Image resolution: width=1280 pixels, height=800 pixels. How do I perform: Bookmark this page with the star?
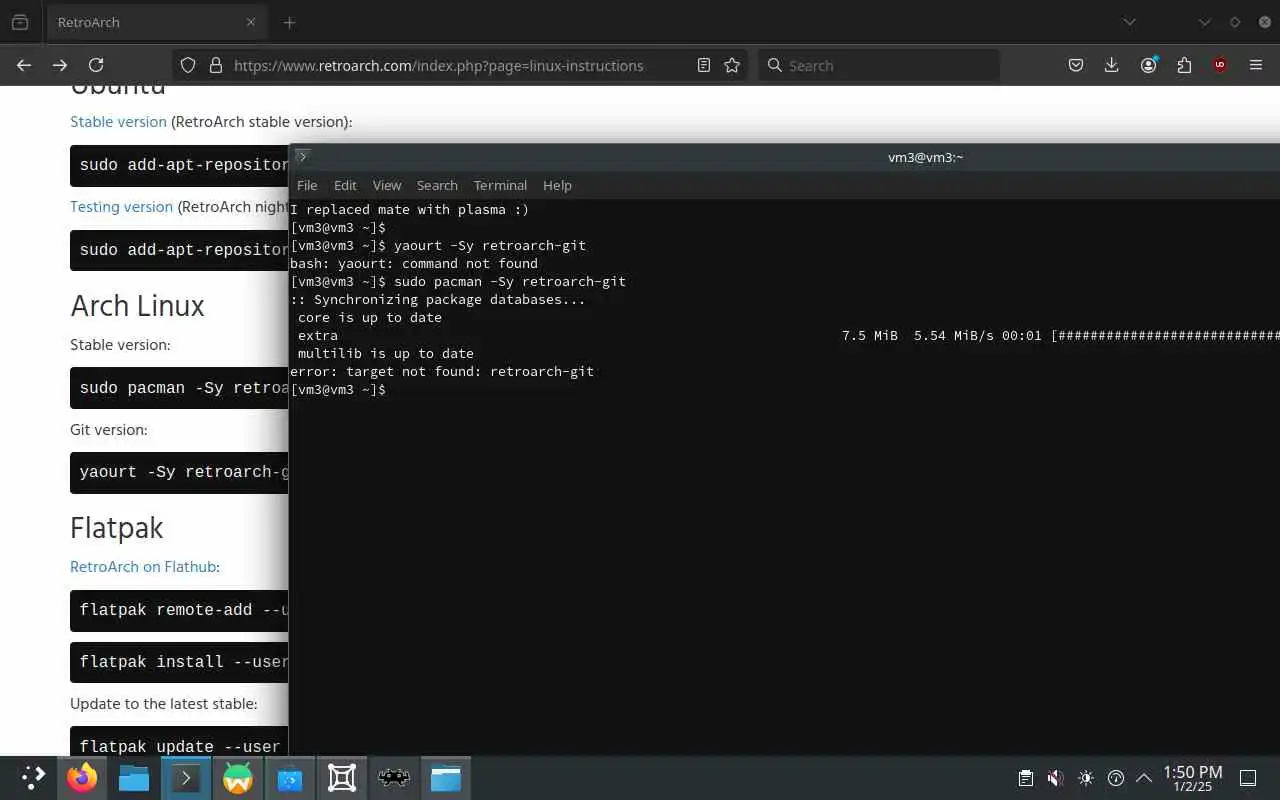click(x=732, y=65)
